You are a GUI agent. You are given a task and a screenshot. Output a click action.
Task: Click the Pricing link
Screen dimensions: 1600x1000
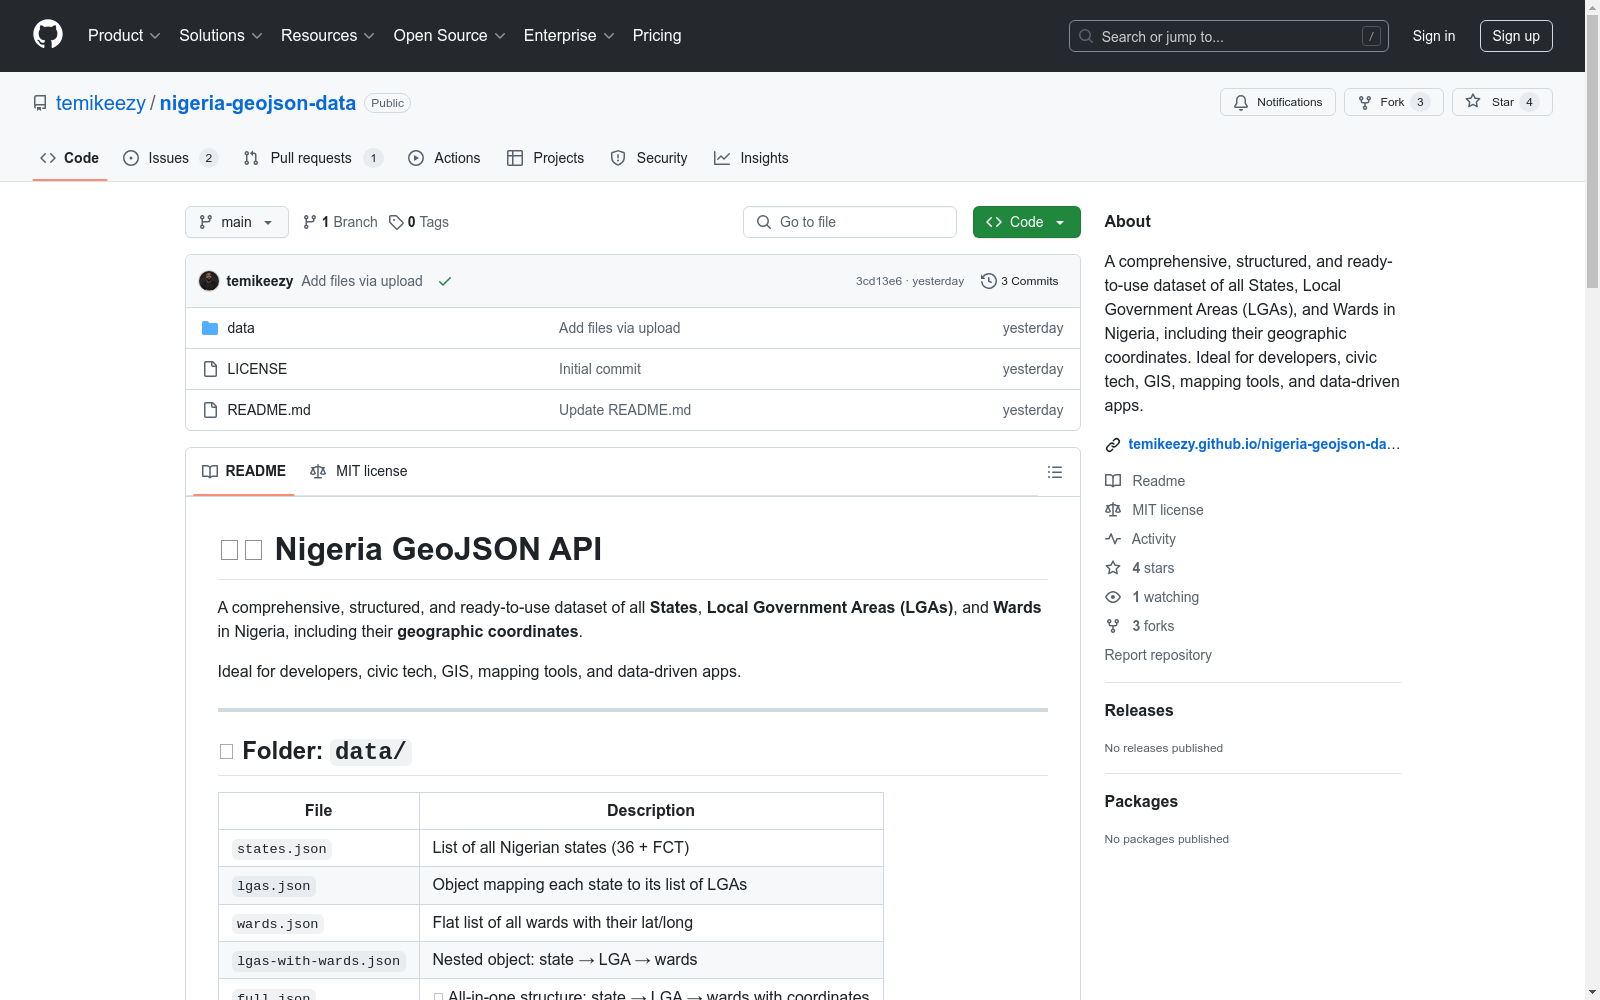tap(657, 36)
